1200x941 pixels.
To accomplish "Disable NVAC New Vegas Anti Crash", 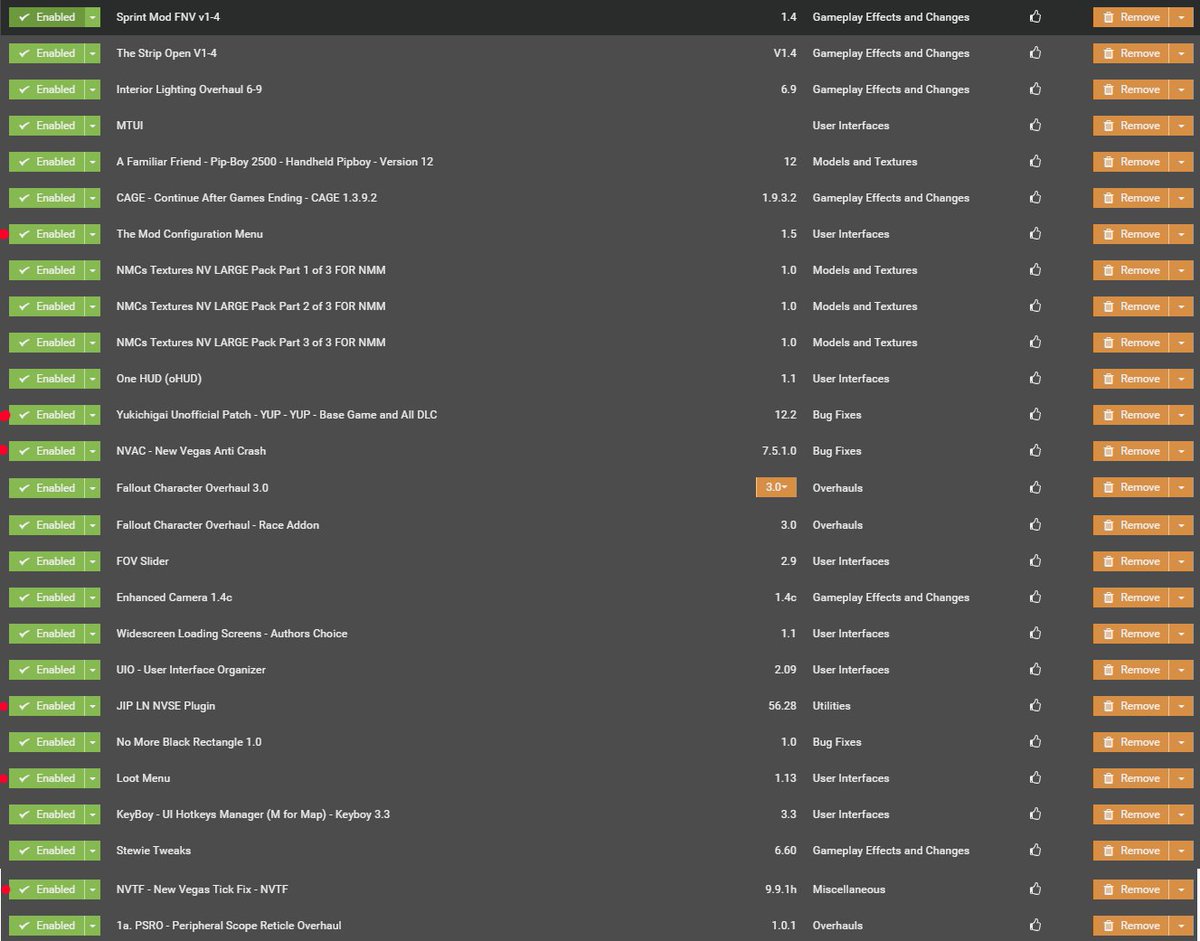I will (46, 451).
